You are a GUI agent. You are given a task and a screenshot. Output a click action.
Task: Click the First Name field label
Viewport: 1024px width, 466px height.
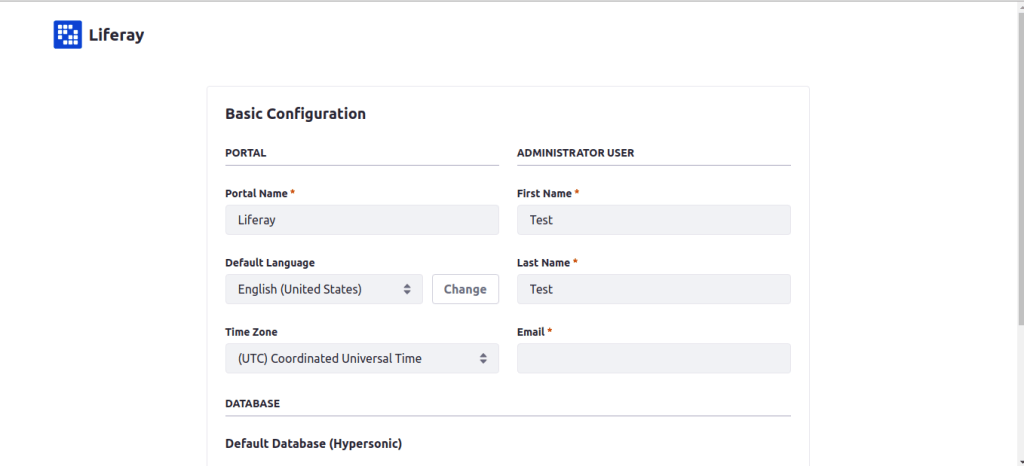click(545, 193)
